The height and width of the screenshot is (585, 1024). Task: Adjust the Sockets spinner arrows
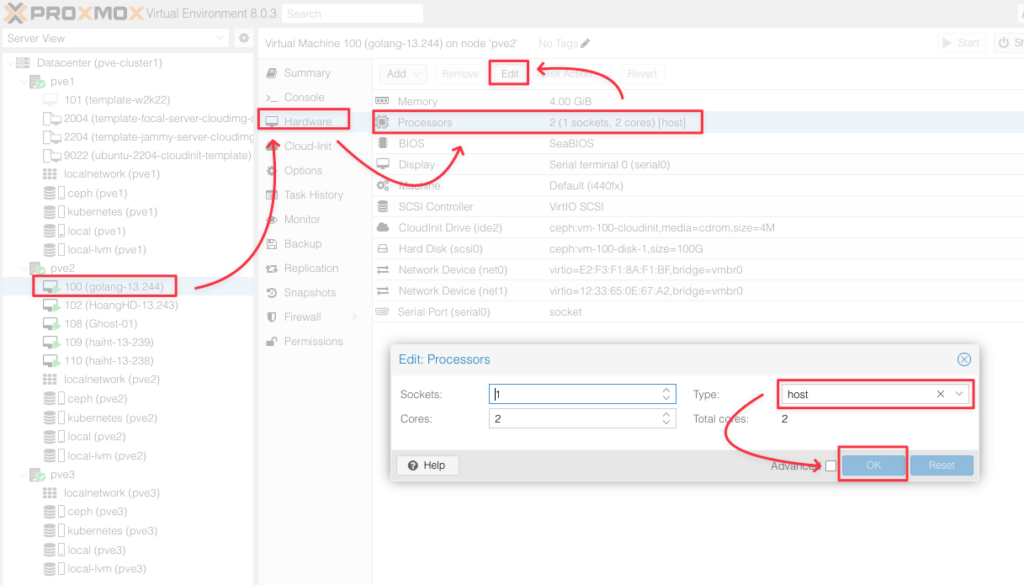coord(666,394)
